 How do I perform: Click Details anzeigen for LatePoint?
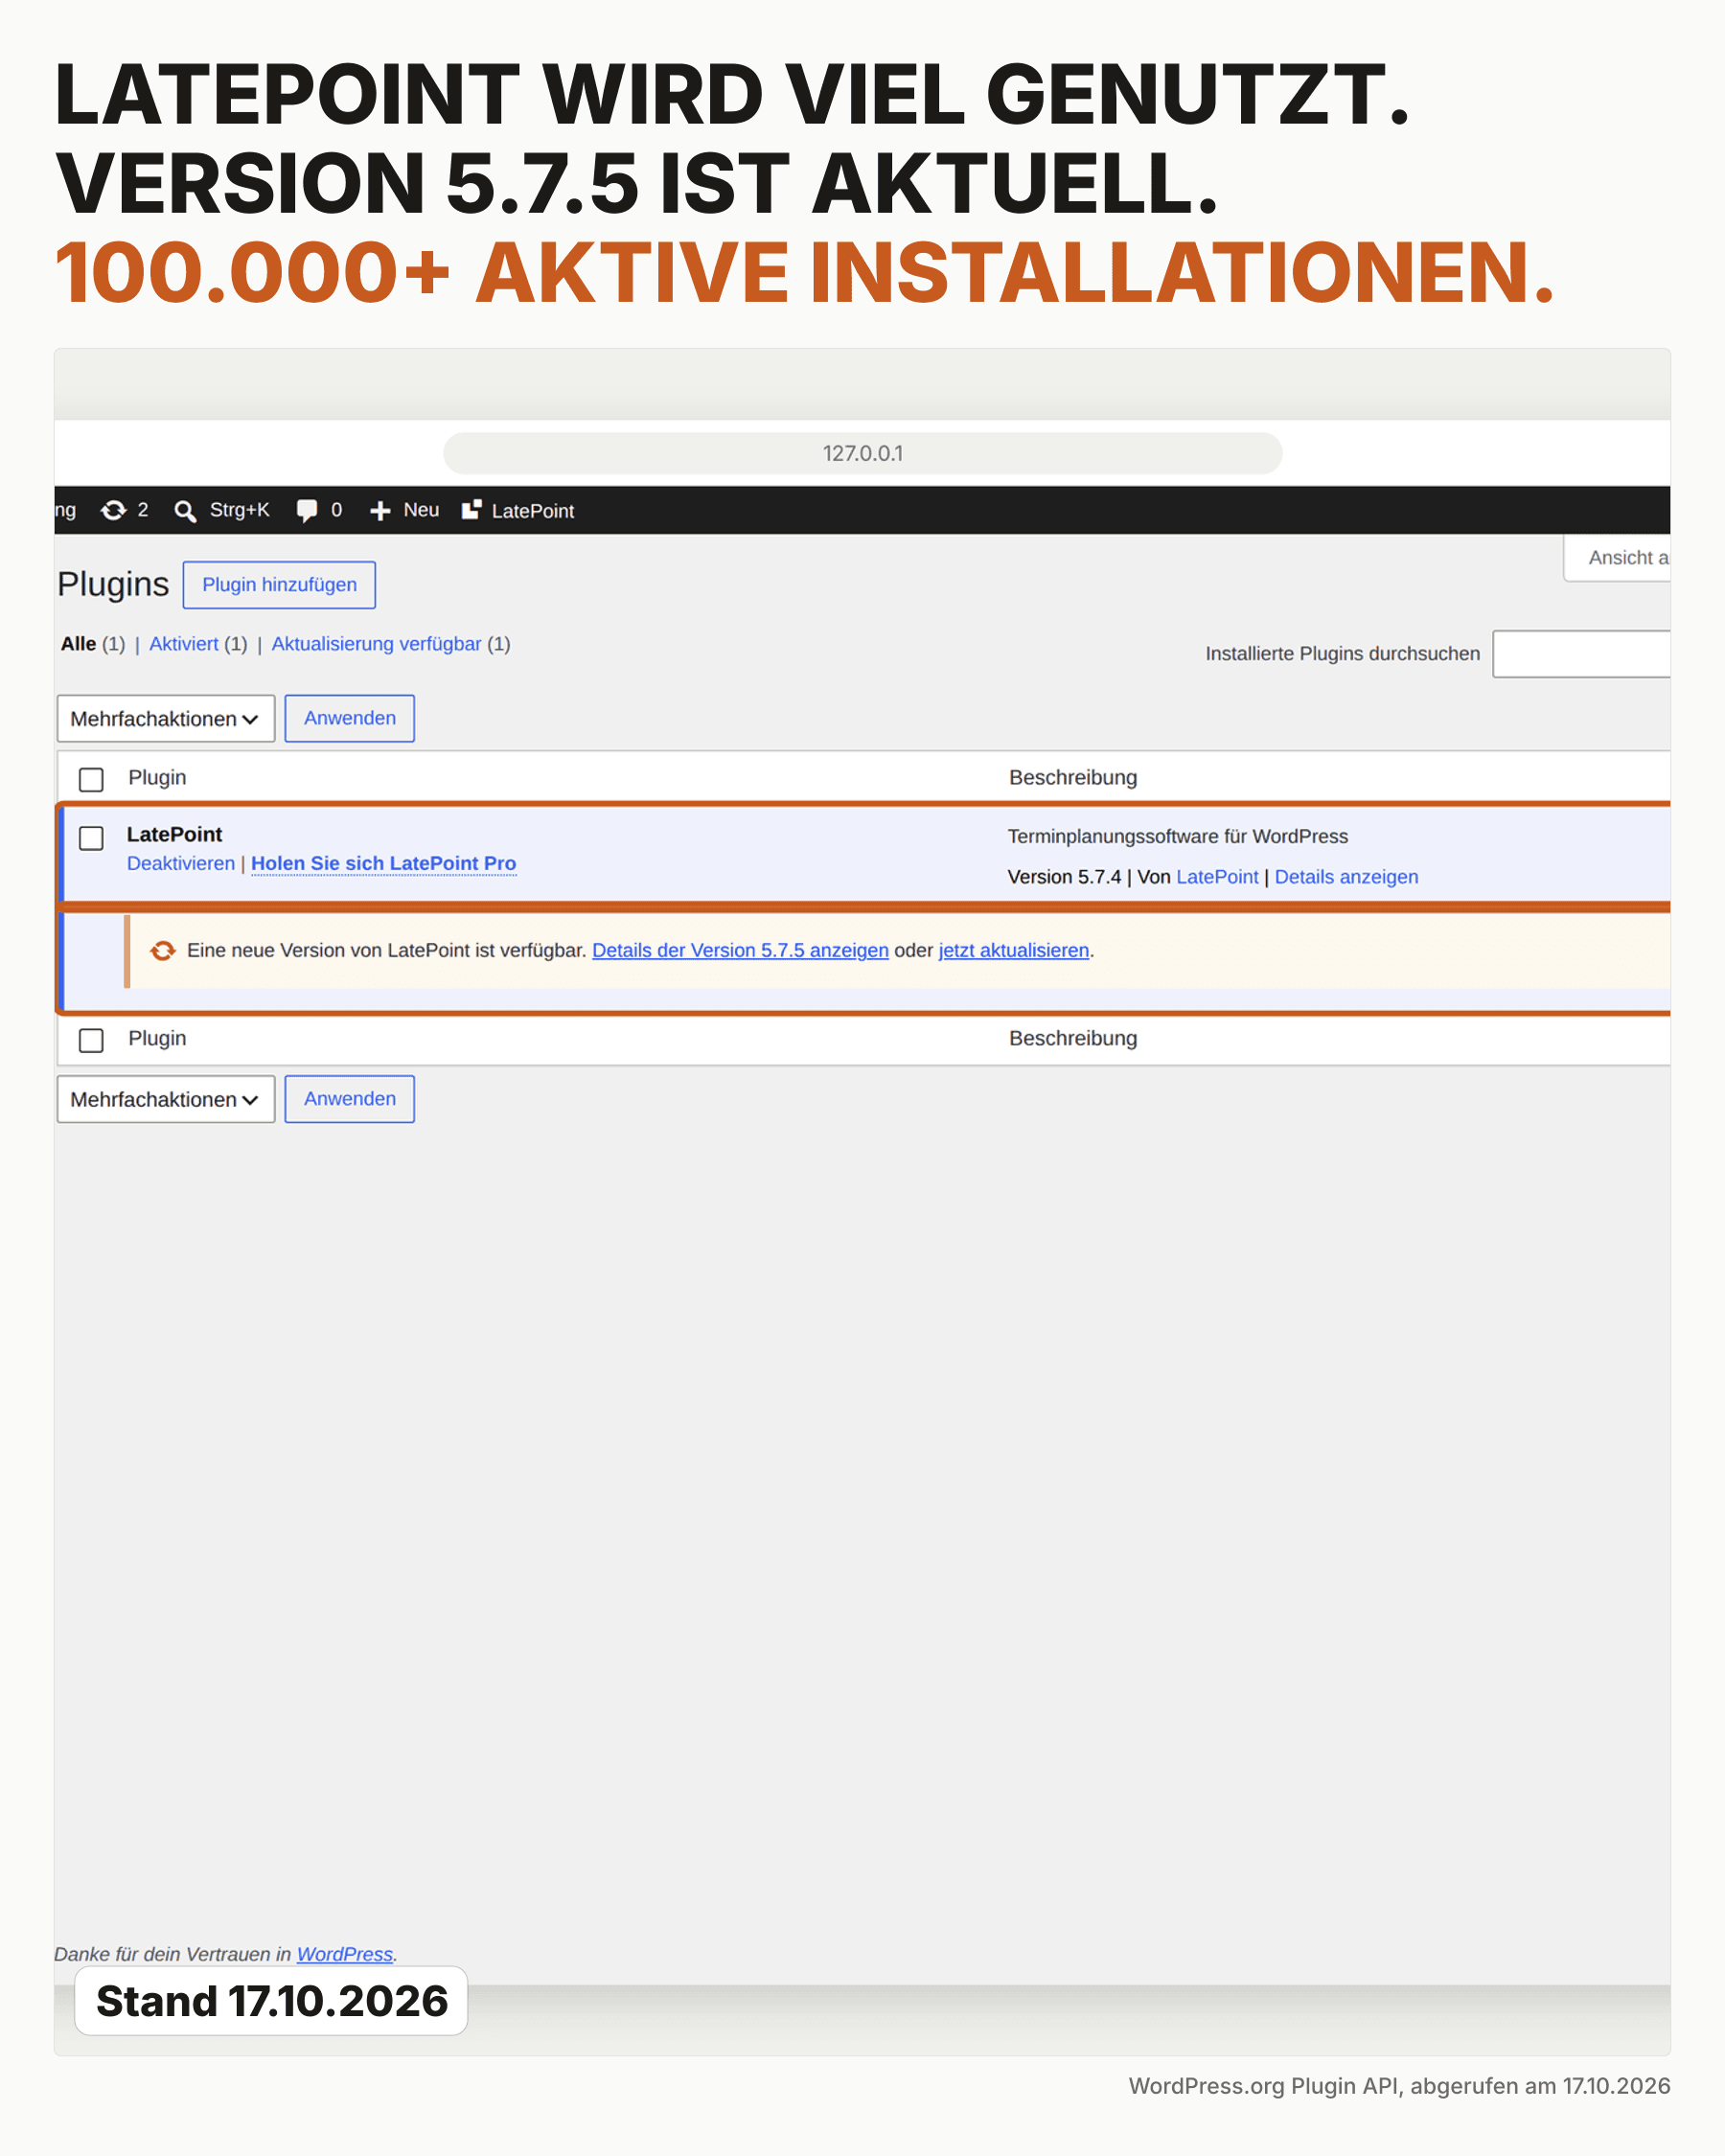pyautogui.click(x=1346, y=877)
